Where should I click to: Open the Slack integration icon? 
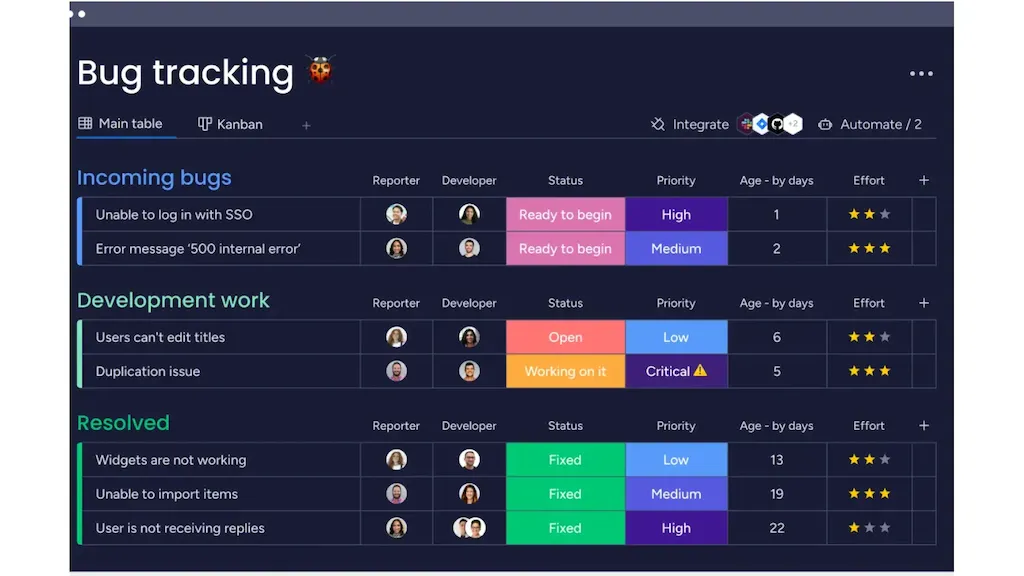coord(746,124)
